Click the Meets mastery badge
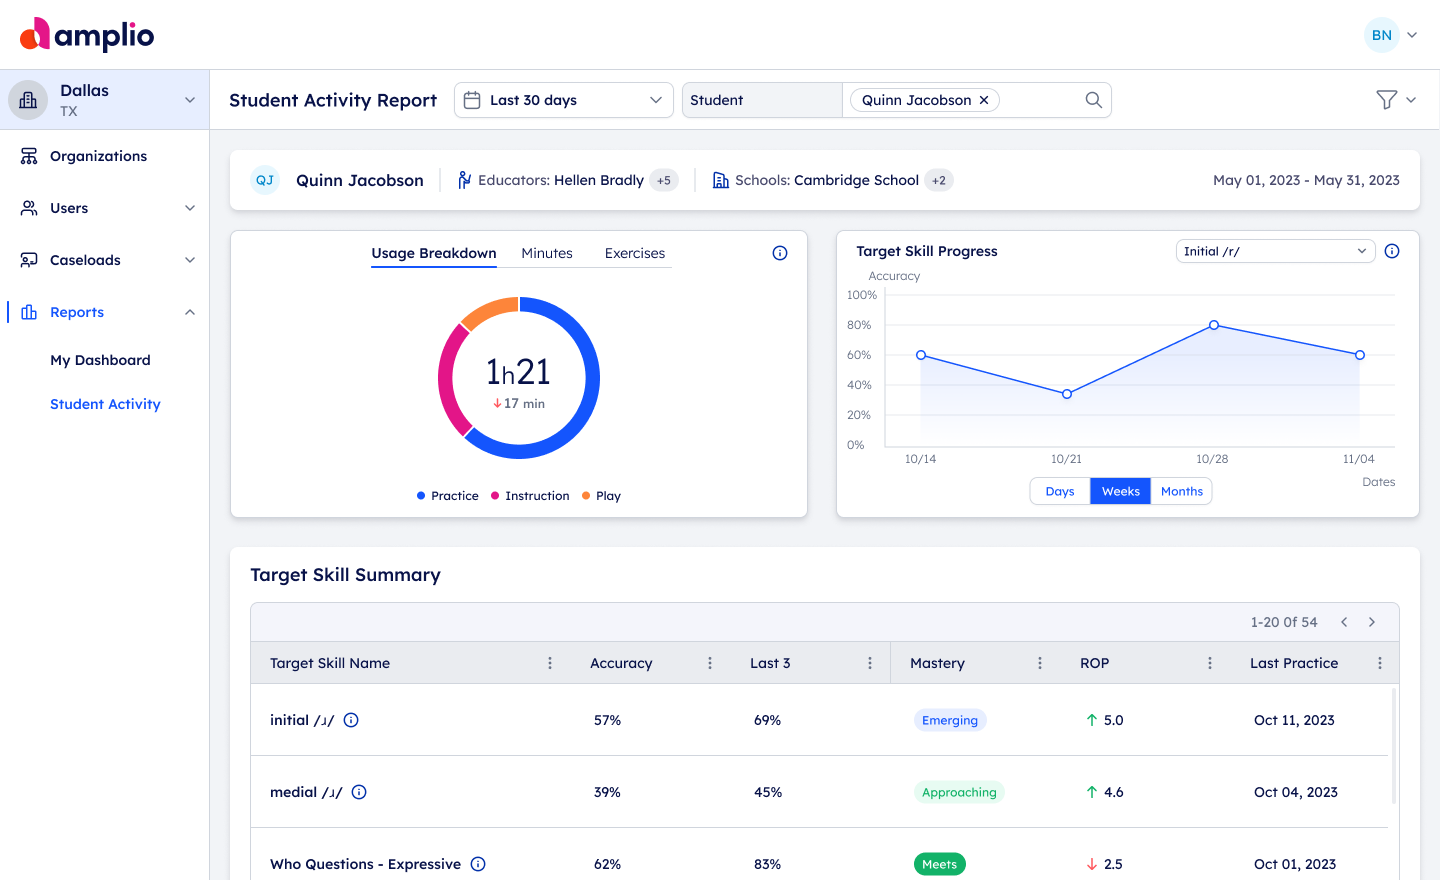Viewport: 1440px width, 880px height. pos(939,864)
